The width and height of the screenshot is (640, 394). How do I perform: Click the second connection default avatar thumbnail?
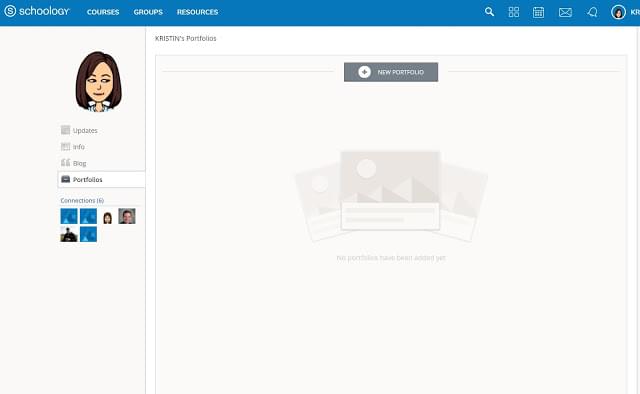89,216
